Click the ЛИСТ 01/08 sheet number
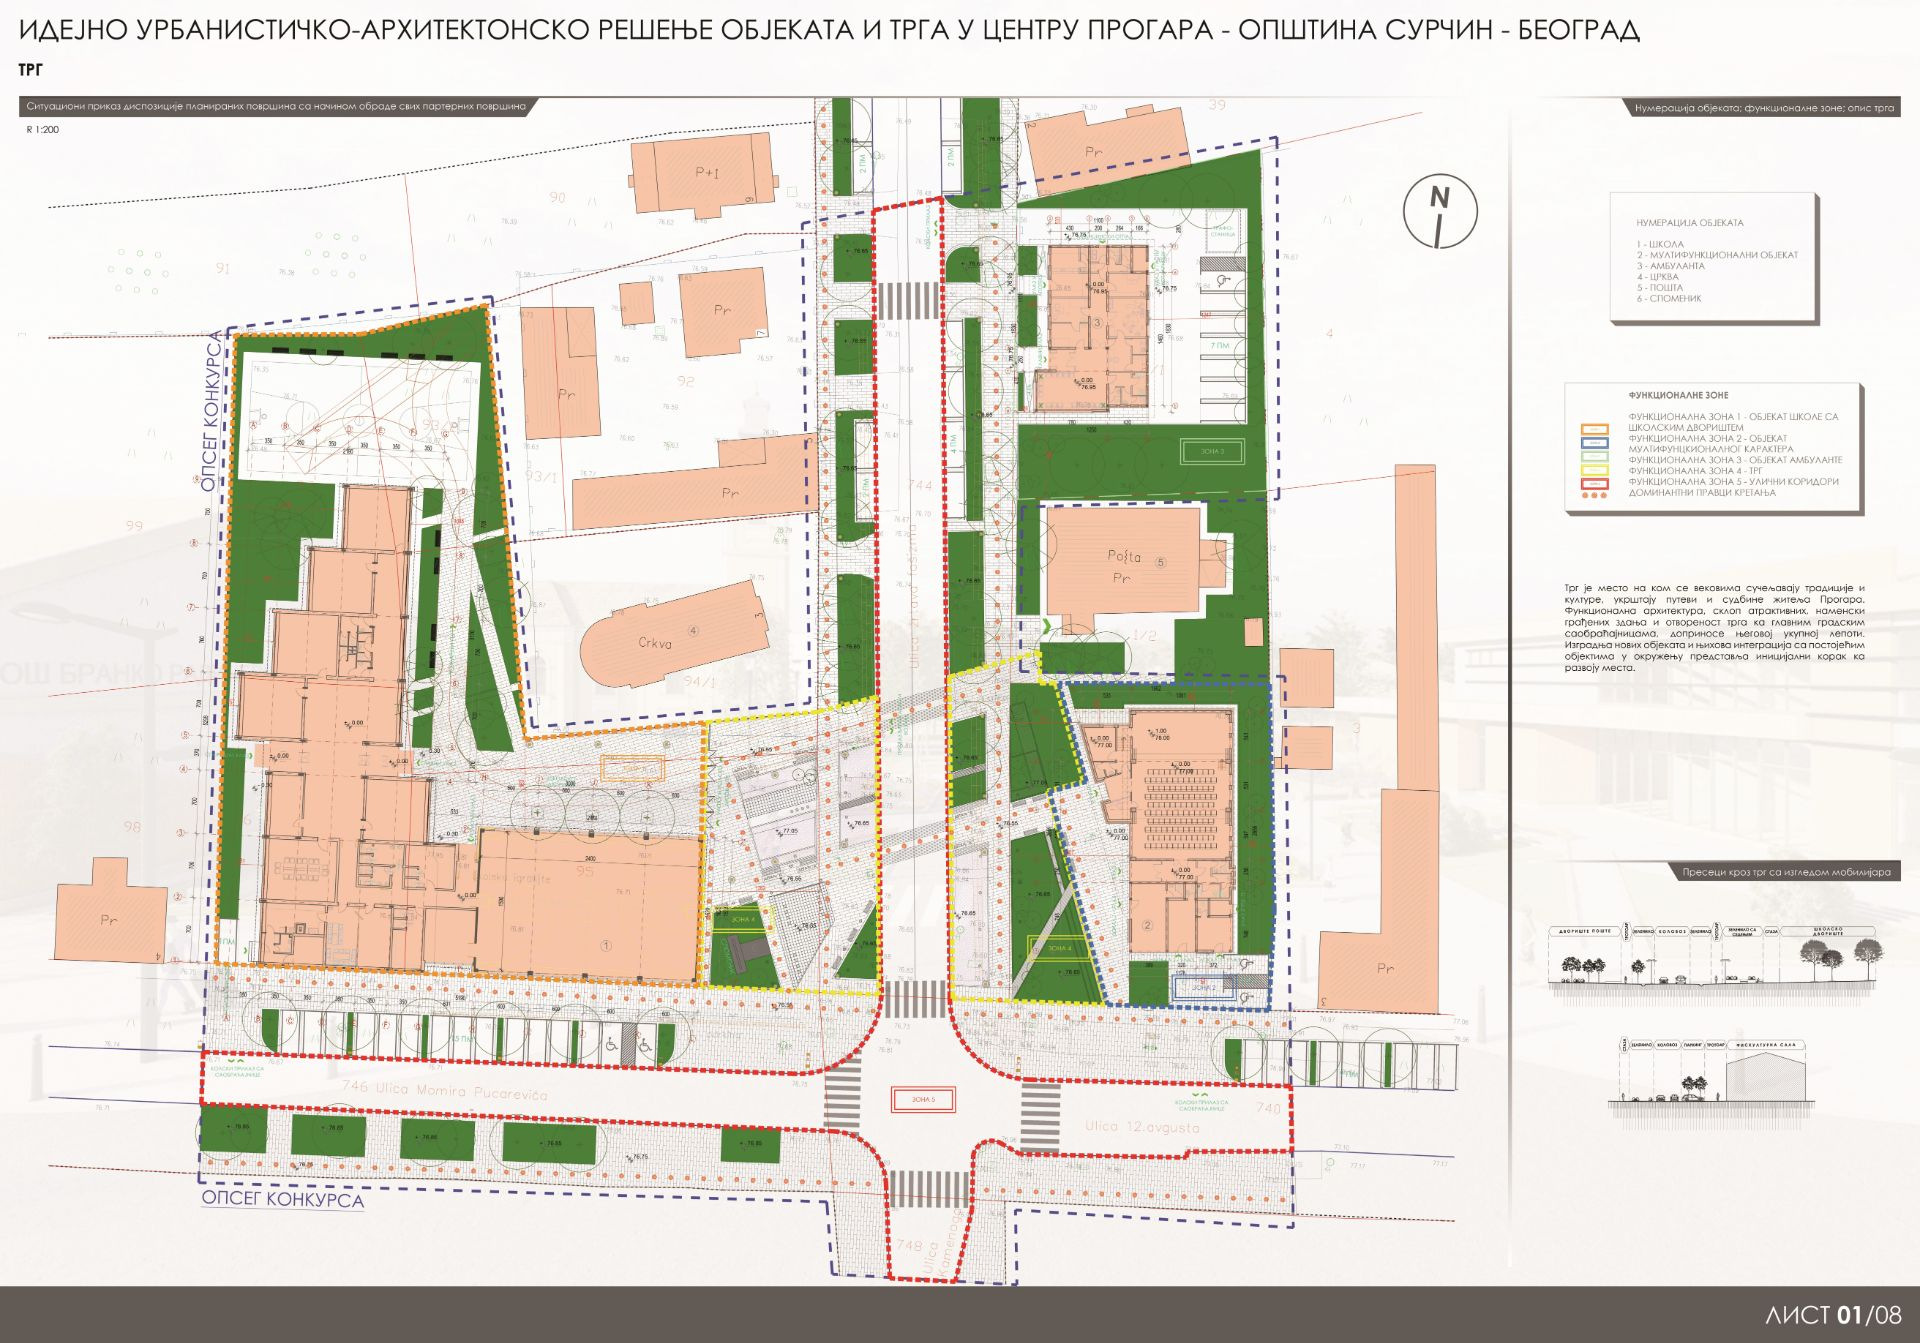The width and height of the screenshot is (1920, 1343). tap(1833, 1315)
